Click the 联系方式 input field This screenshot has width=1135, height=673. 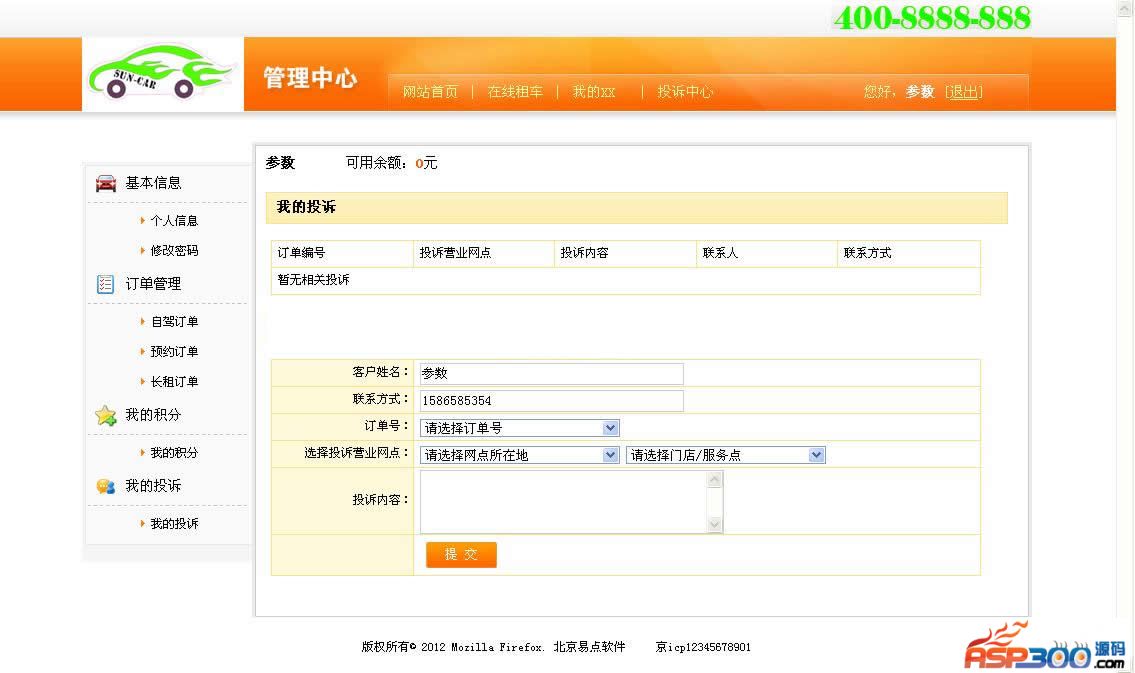[x=552, y=401]
